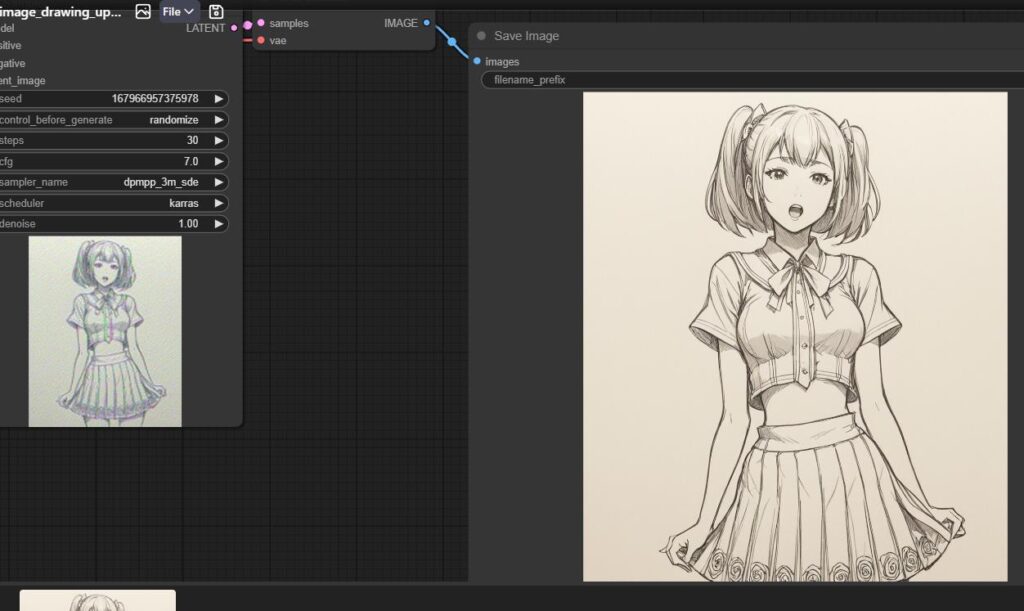The image size is (1024, 611).
Task: Change sampler_name dpmpp_3m_sde selection
Action: [114, 182]
